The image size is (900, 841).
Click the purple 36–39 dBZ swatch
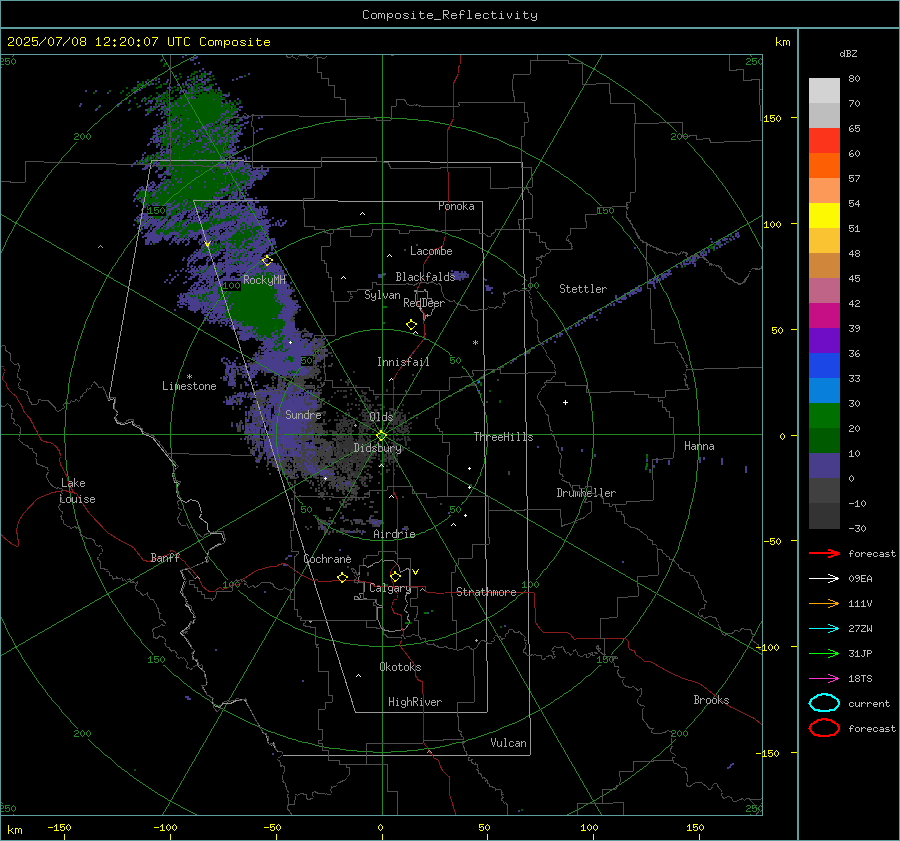click(x=824, y=341)
